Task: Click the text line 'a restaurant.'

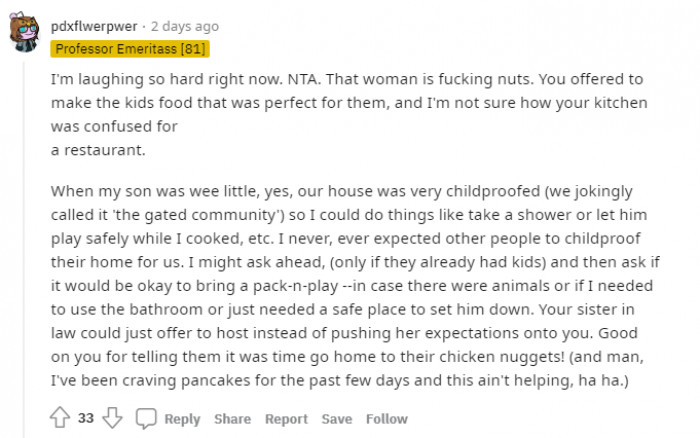Action: pos(98,150)
